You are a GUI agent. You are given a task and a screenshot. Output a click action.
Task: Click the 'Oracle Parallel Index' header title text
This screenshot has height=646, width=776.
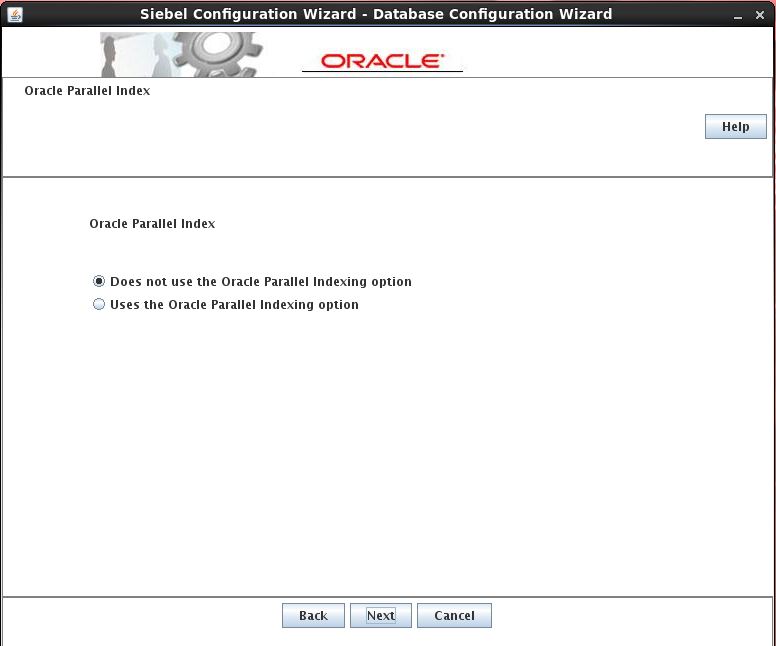(x=87, y=91)
